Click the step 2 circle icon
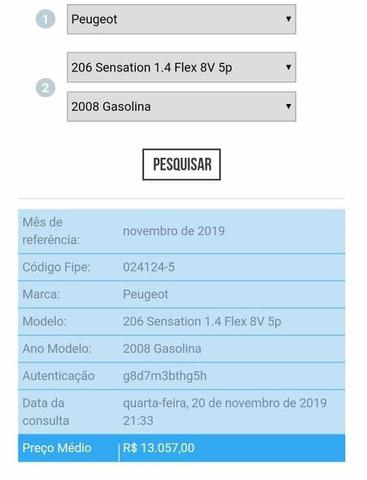The height and width of the screenshot is (480, 367). (x=45, y=88)
